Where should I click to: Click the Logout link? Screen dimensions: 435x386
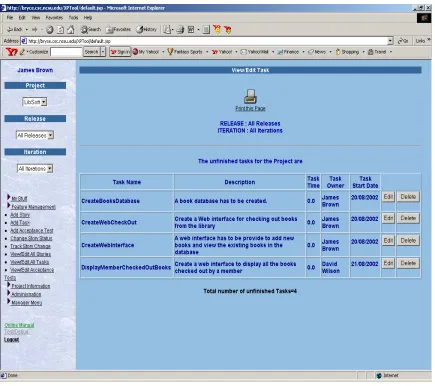[11, 340]
